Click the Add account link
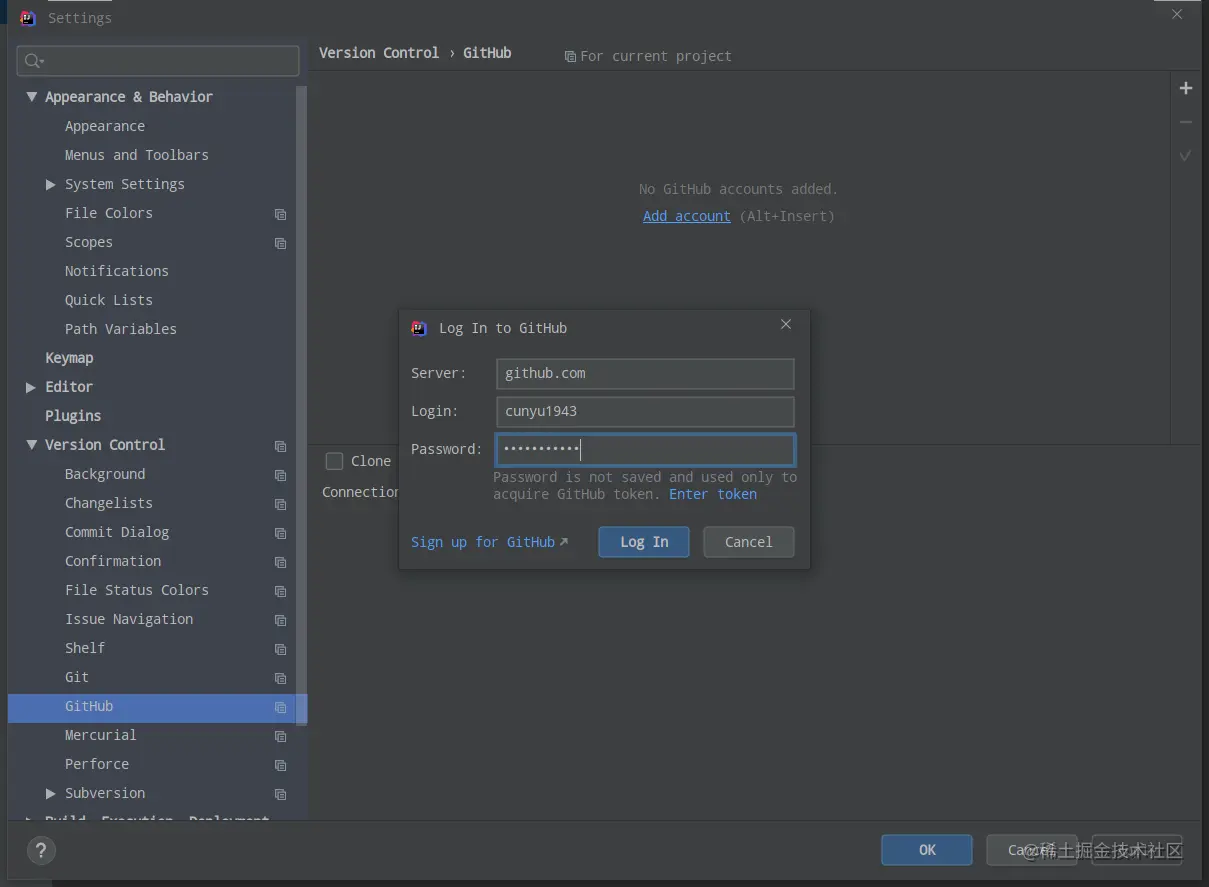1209x887 pixels. click(687, 216)
